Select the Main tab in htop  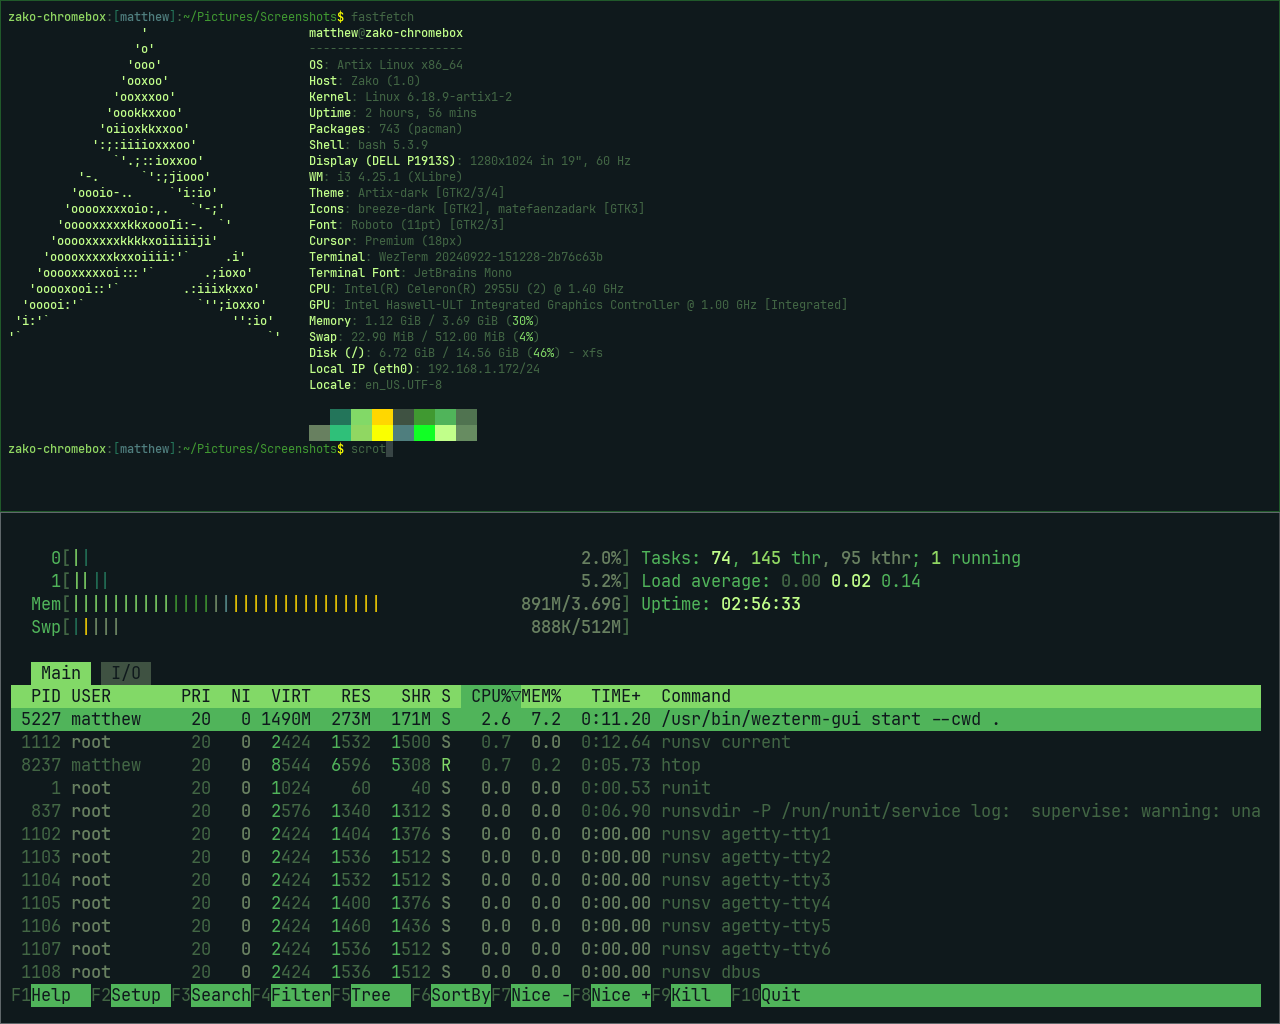tap(60, 673)
